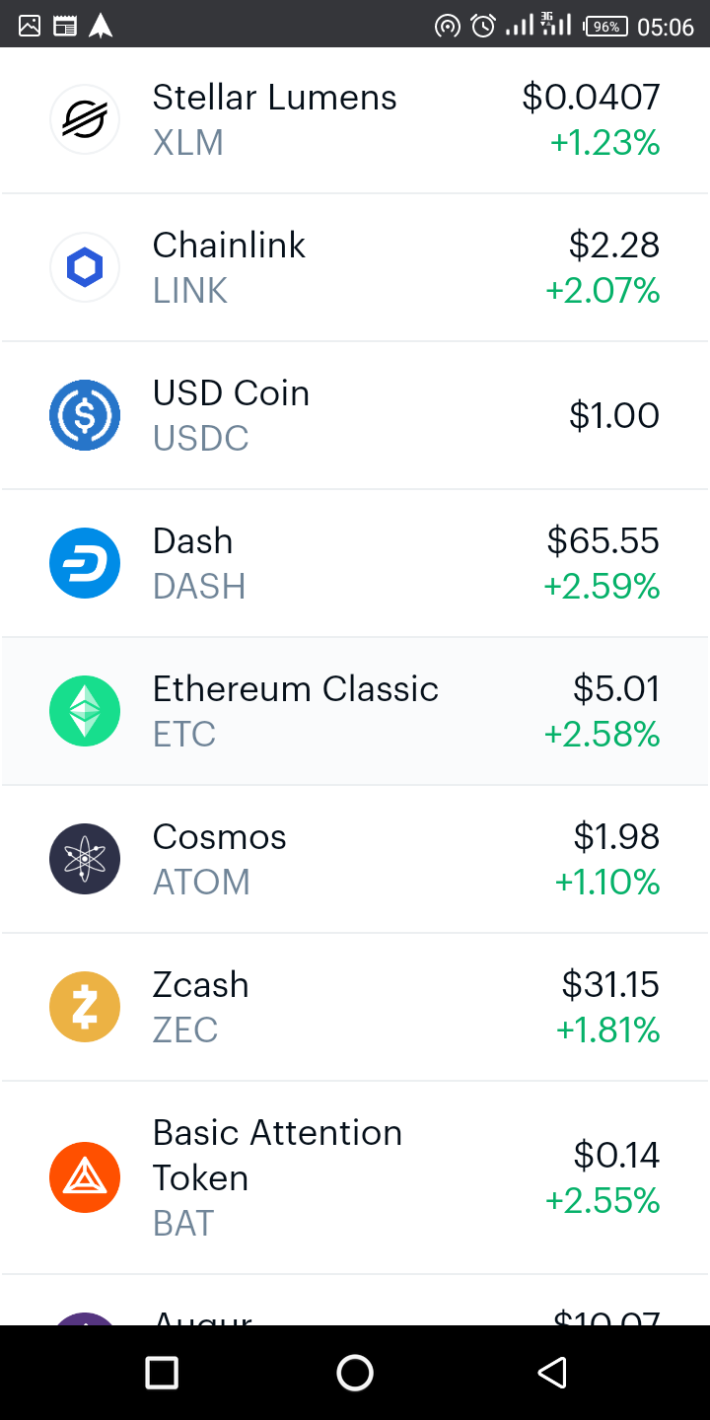Tap the Ethereum Classic green icon
Screen dimensions: 710x1420
pyautogui.click(x=85, y=711)
